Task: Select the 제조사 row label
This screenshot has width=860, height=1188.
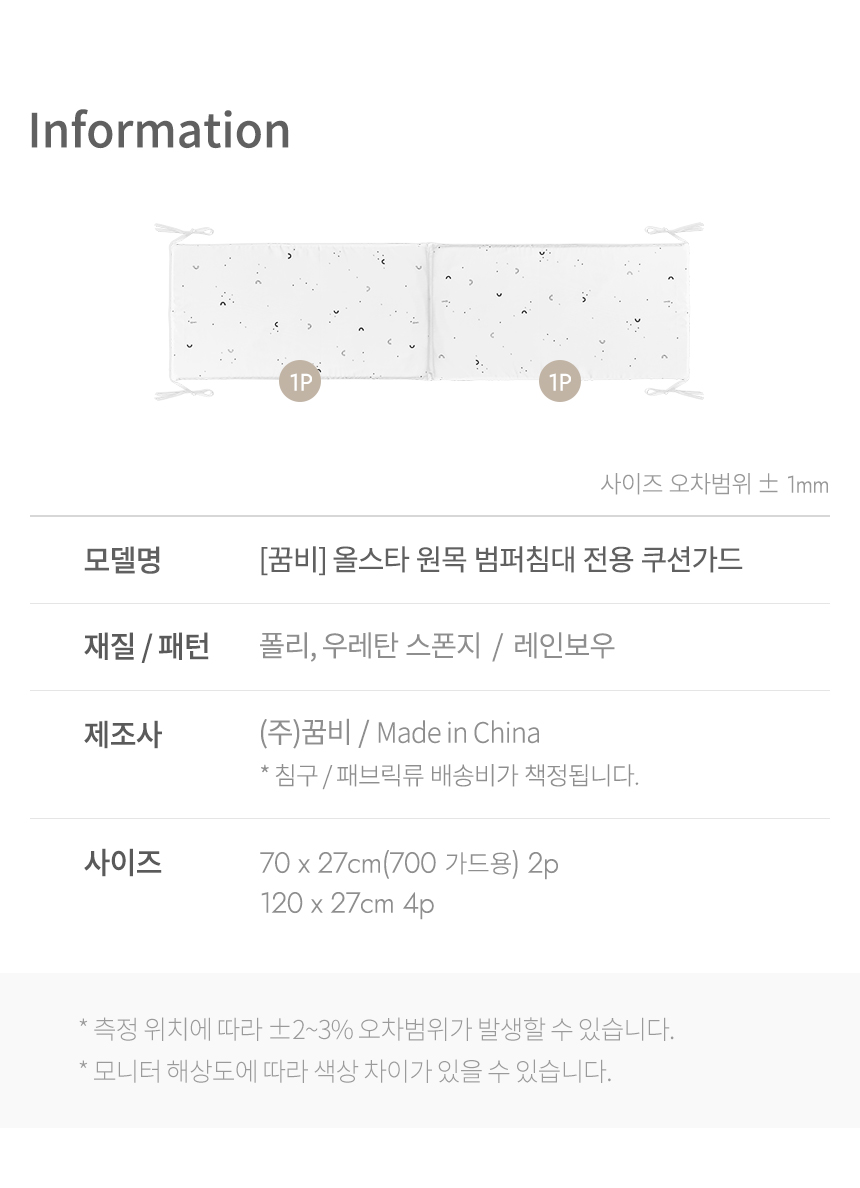Action: click(122, 735)
